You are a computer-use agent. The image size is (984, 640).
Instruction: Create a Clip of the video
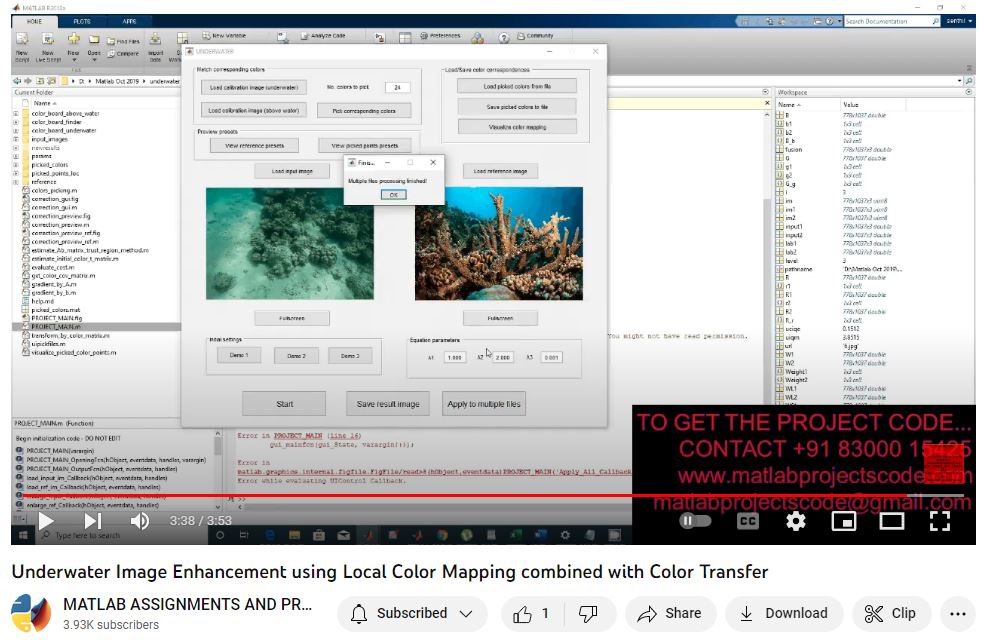891,614
